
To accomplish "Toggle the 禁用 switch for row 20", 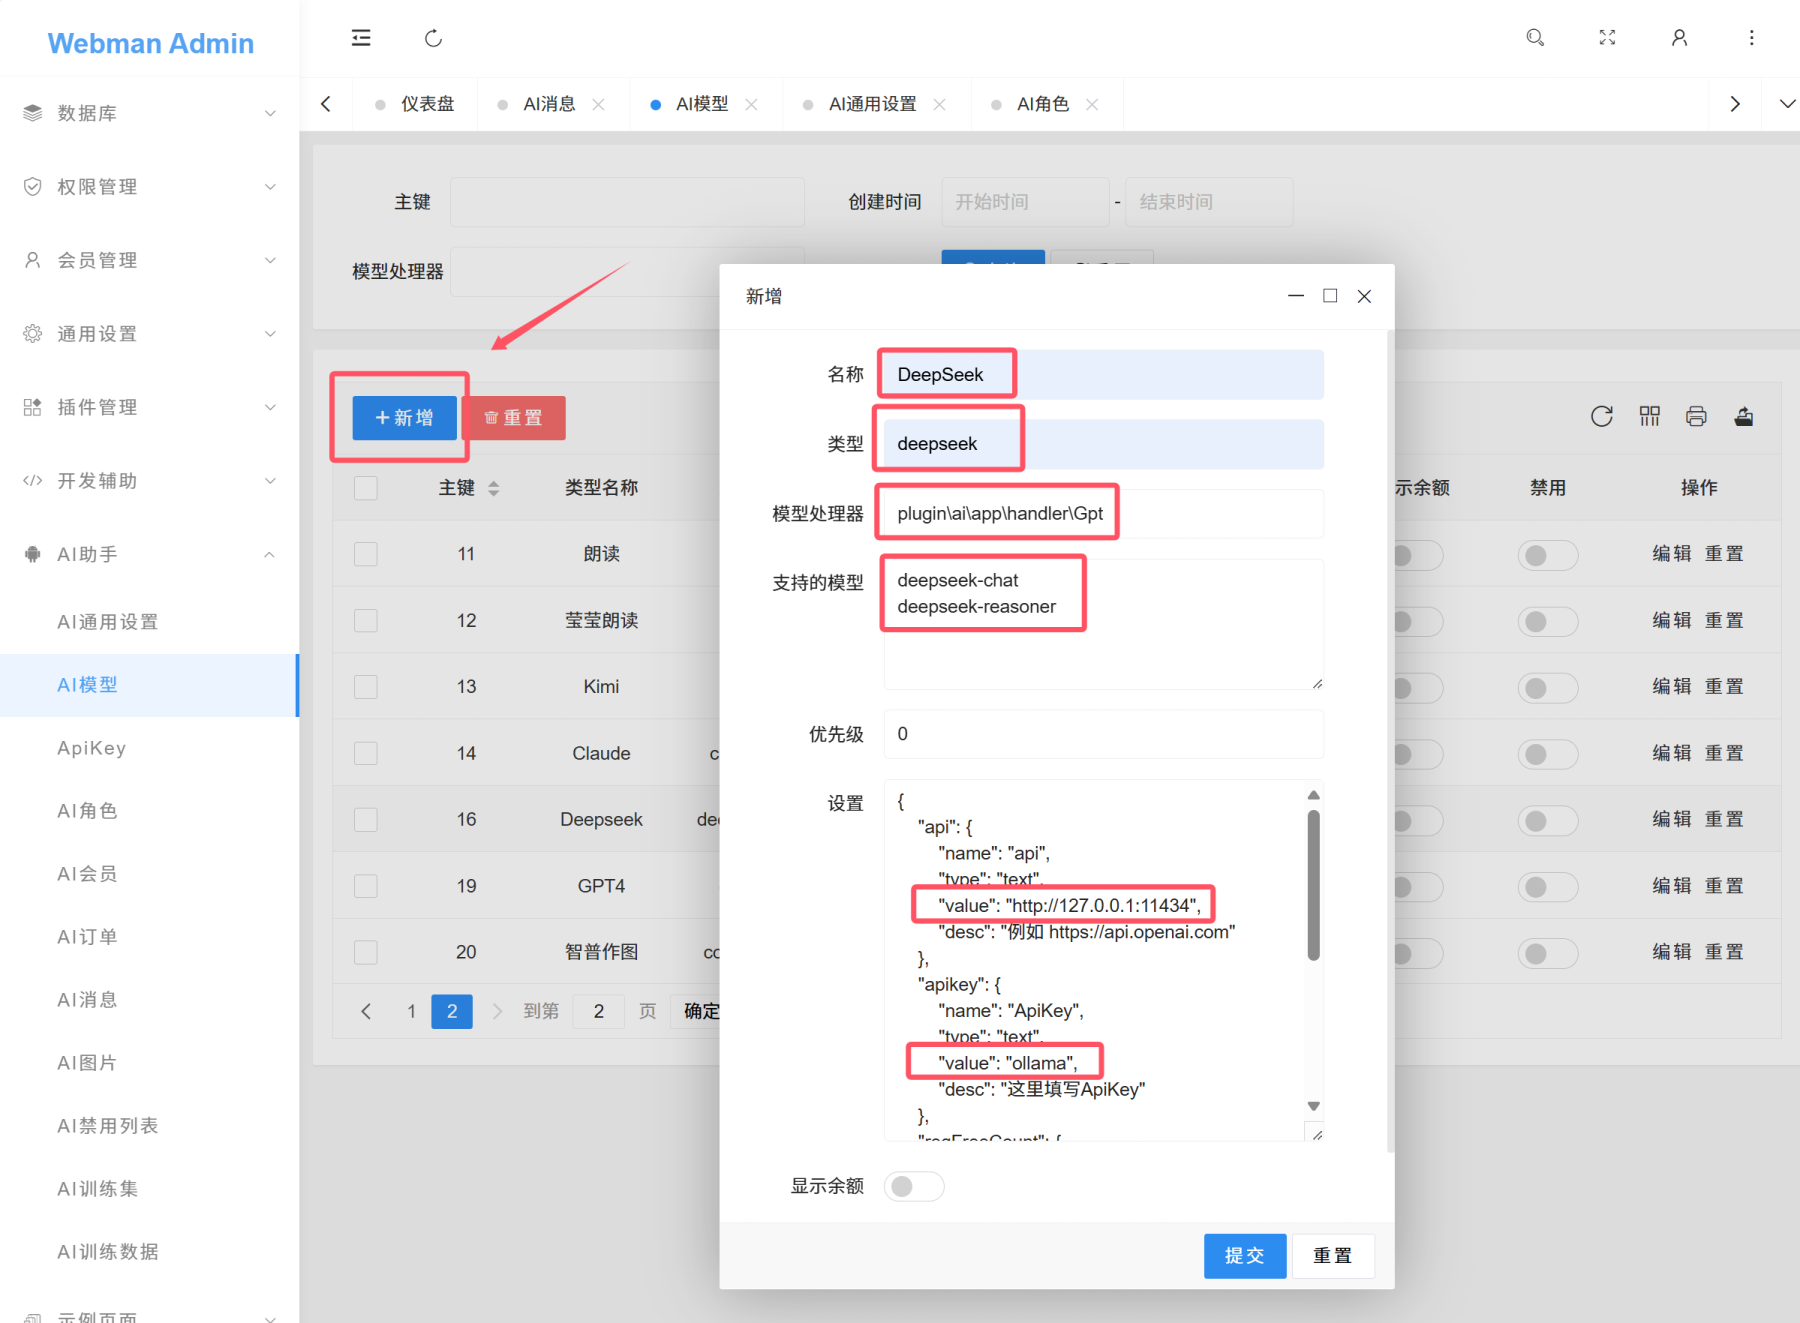I will [x=1548, y=953].
